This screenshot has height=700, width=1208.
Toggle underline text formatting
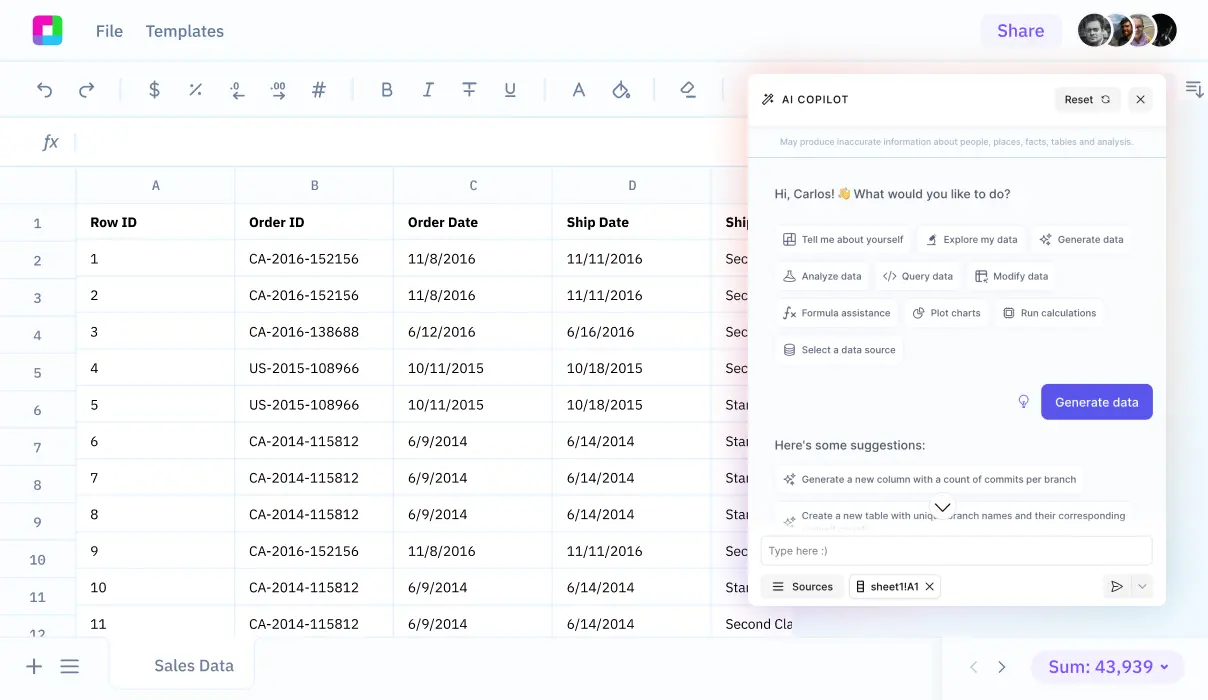point(510,90)
